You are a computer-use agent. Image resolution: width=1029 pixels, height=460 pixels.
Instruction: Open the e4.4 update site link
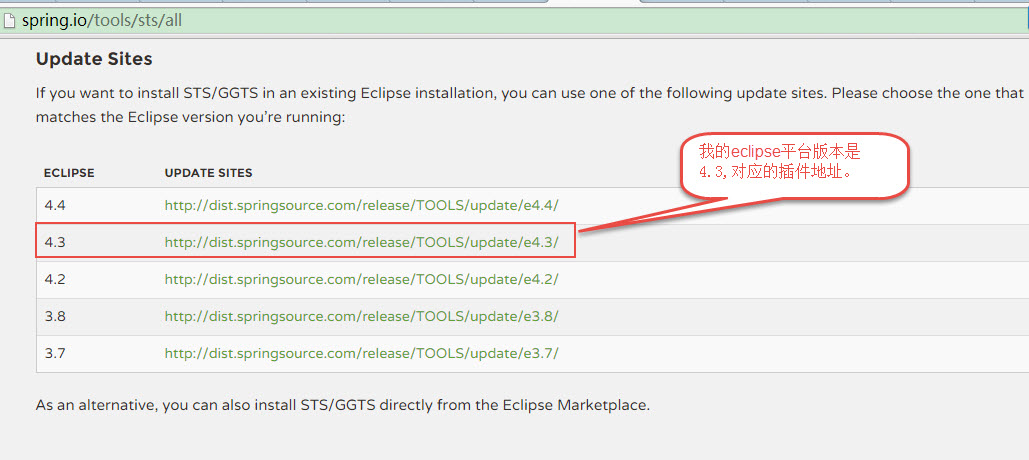tap(362, 205)
